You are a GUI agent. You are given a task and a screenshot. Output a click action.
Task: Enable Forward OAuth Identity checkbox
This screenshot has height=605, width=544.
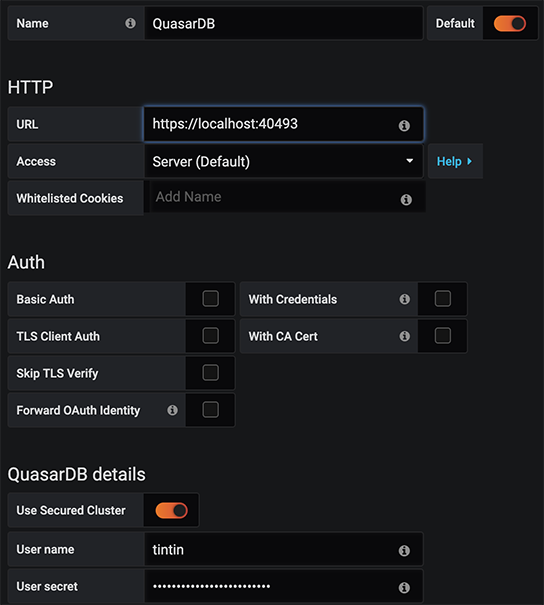click(211, 410)
